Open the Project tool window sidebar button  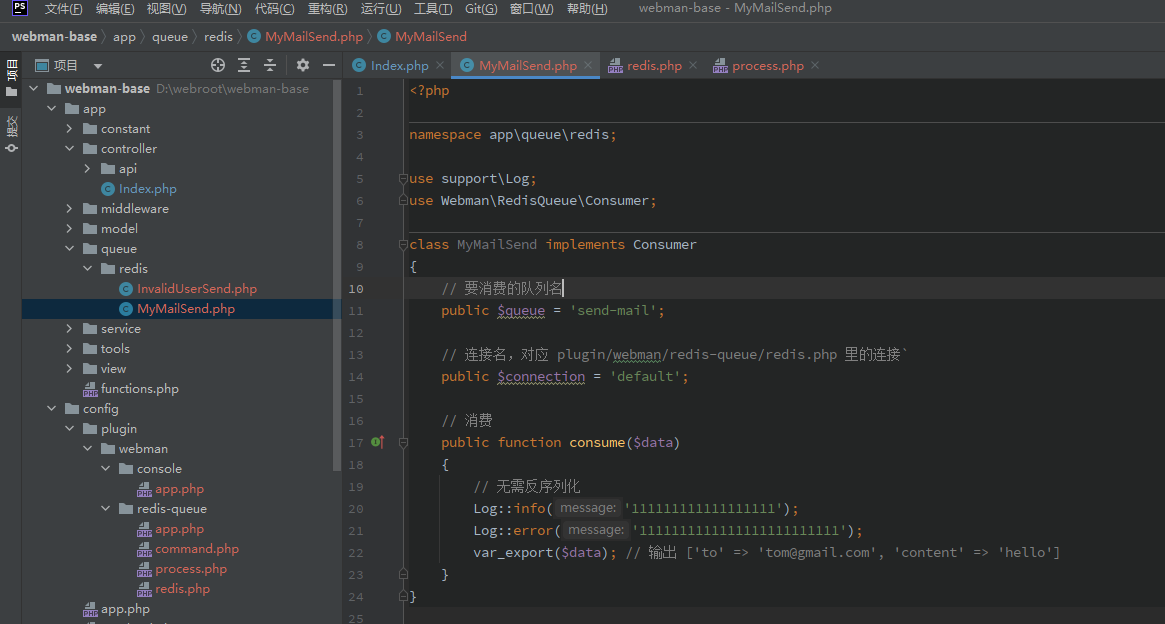[x=11, y=78]
